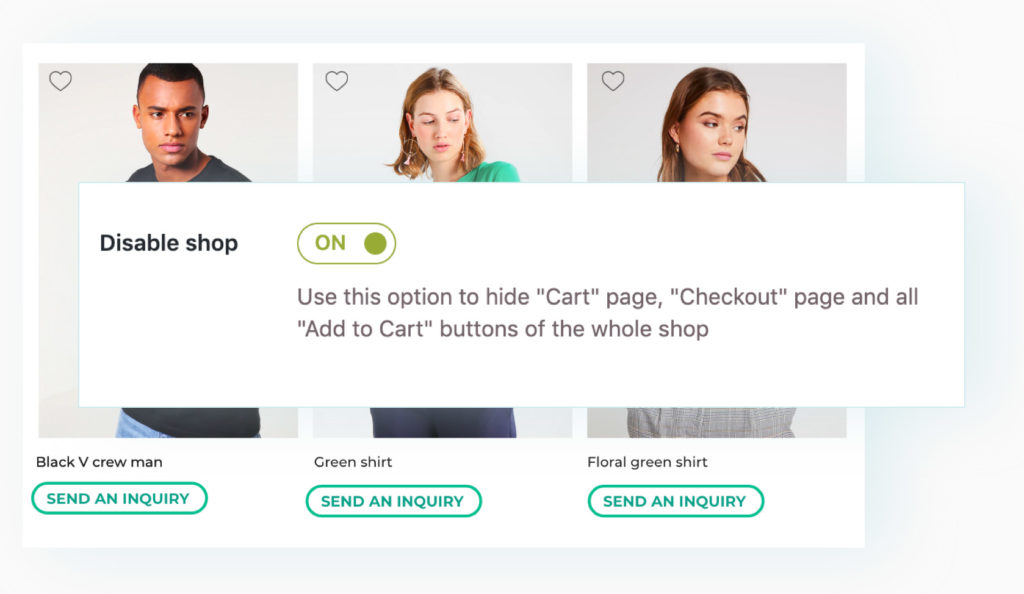Toggle the Disable shop switch
This screenshot has width=1024, height=594.
[x=346, y=243]
